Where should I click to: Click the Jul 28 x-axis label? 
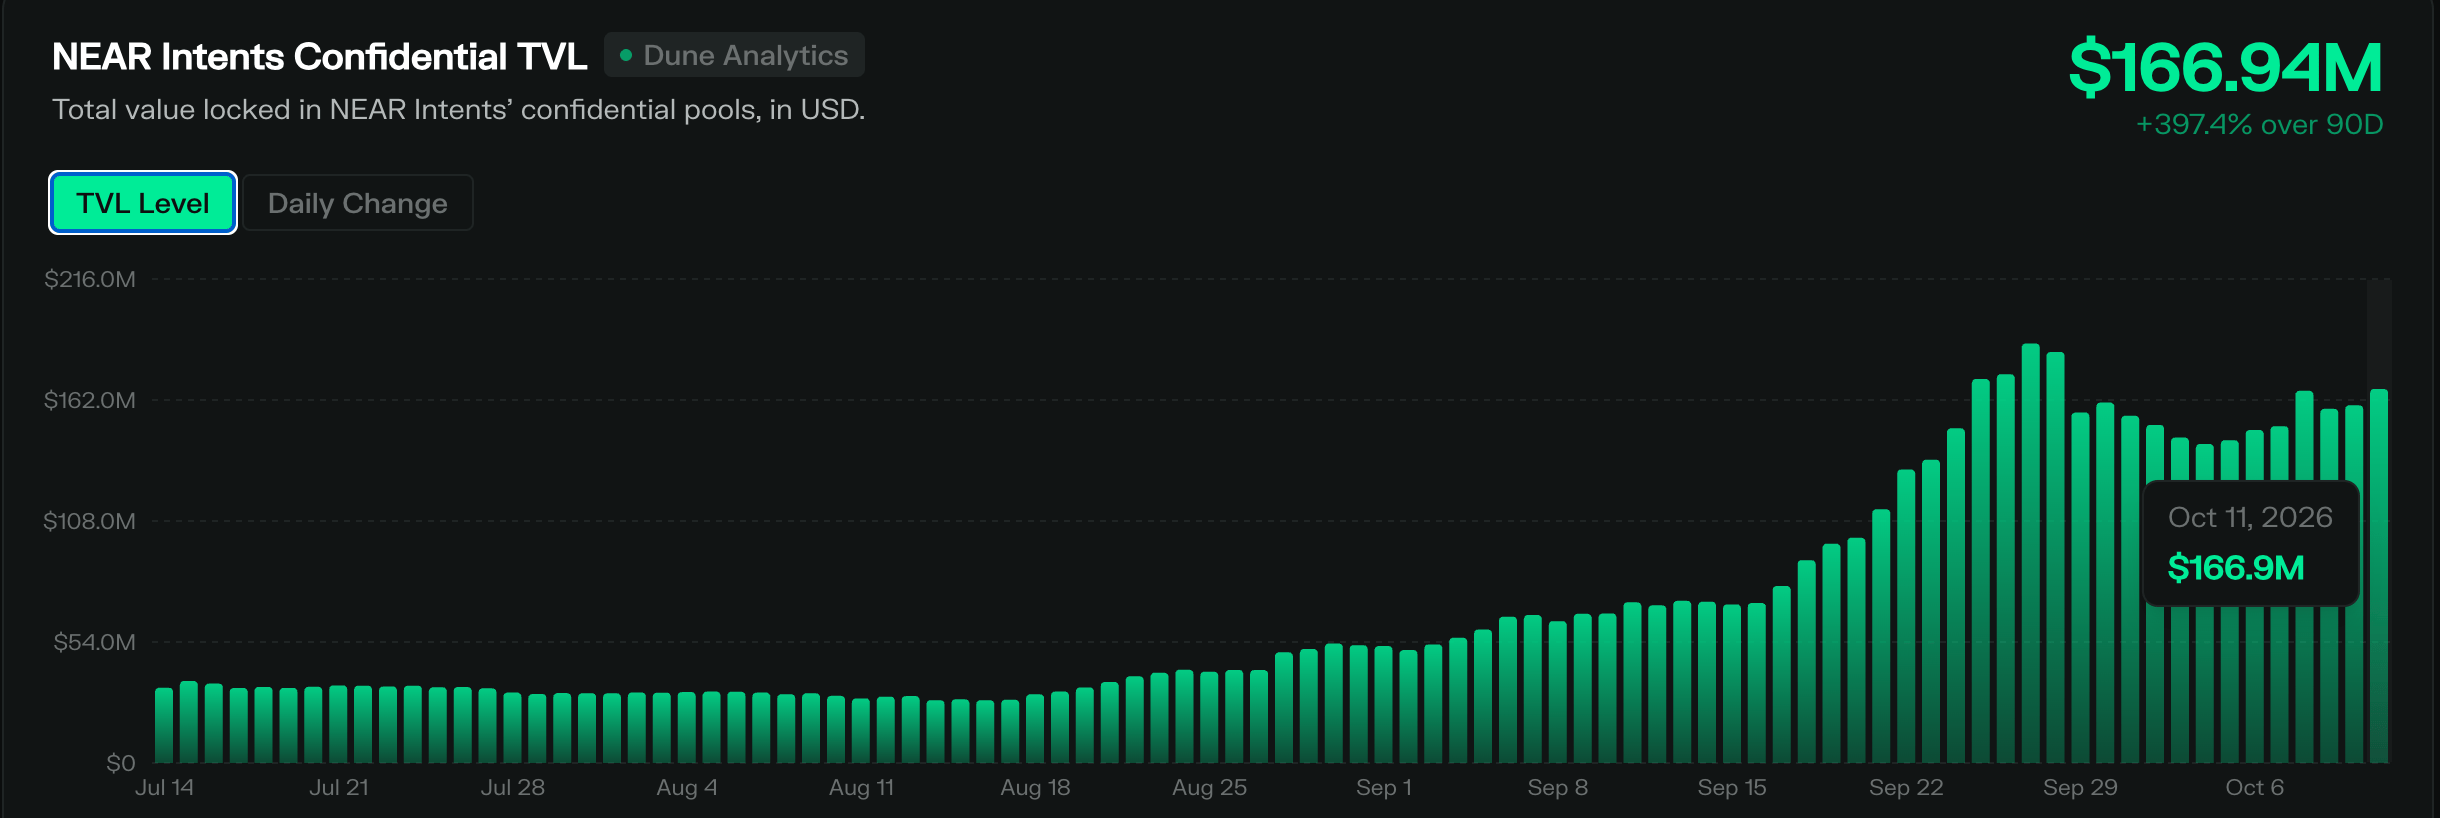coord(513,788)
